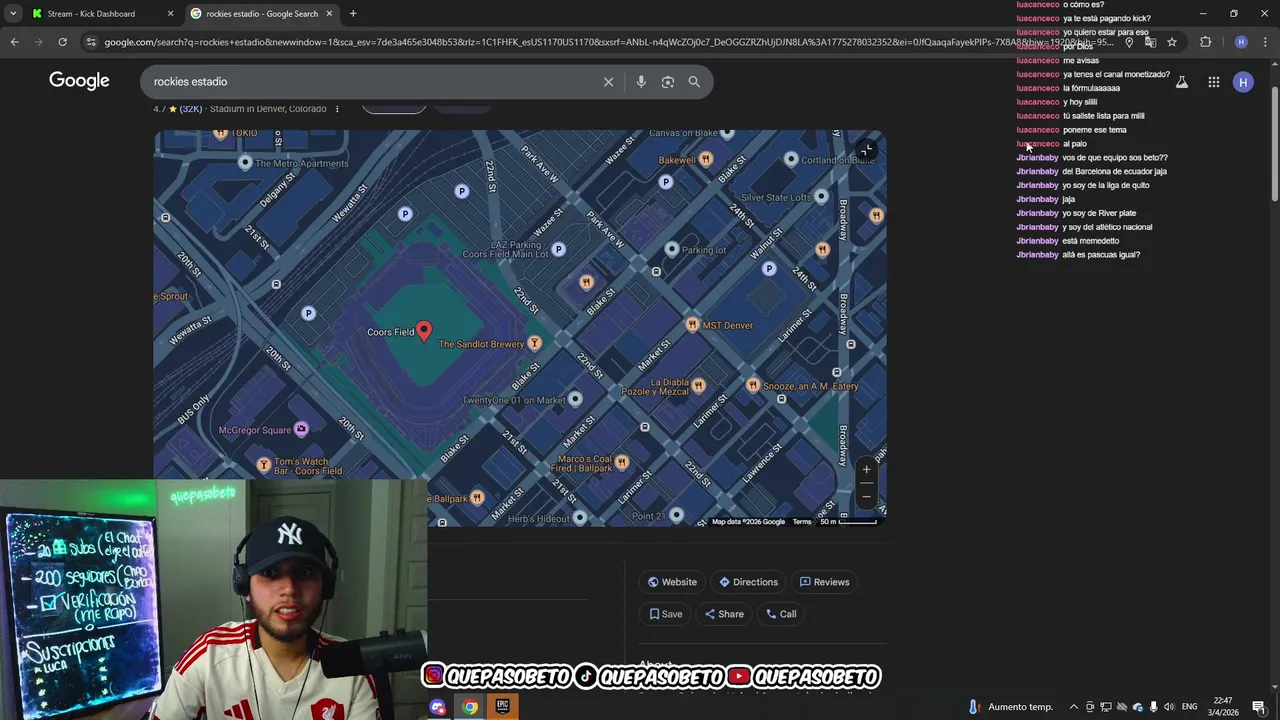Click the TwentyOne 01 on Market pin
This screenshot has width=1280, height=720.
pyautogui.click(x=575, y=400)
